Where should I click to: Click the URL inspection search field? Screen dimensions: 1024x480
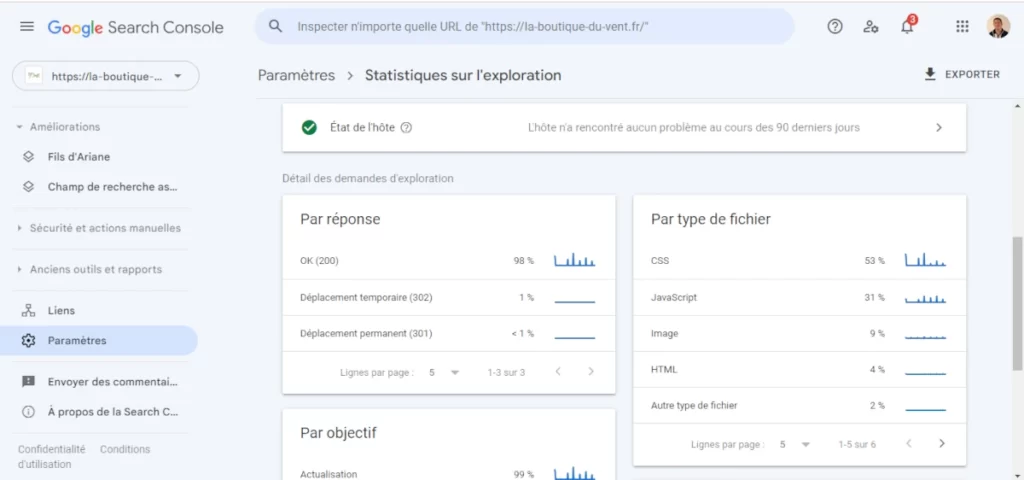(x=524, y=27)
